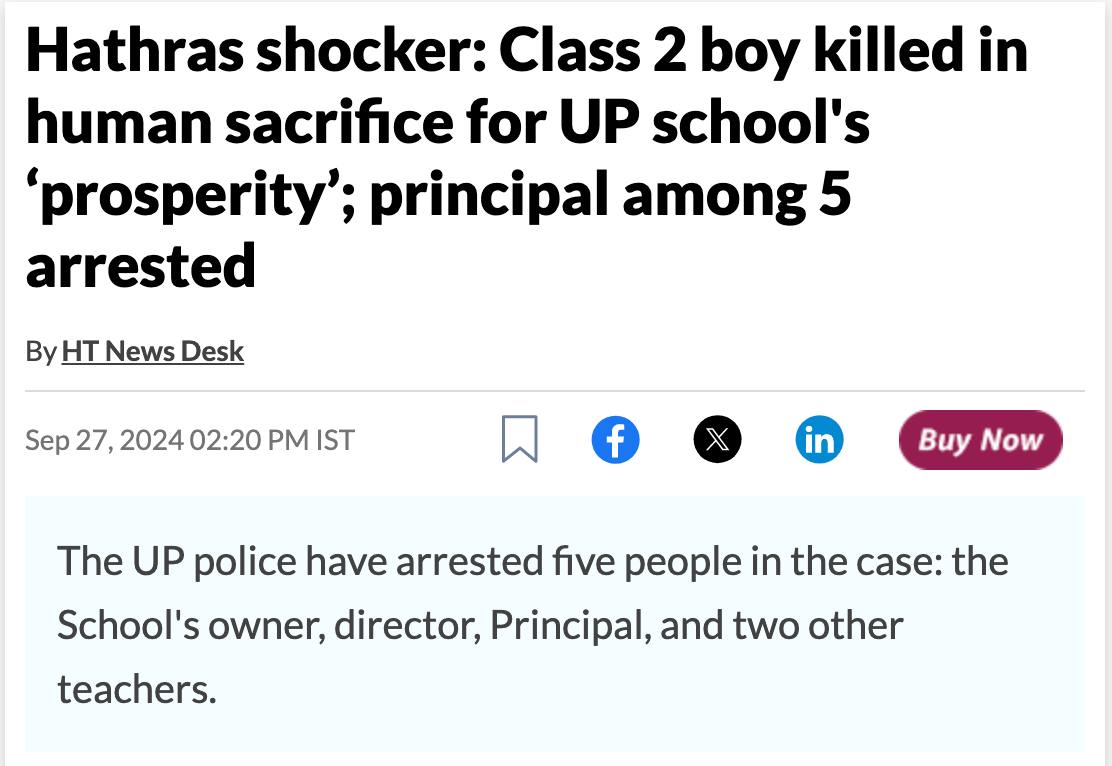Click the 'IST' timezone label
This screenshot has width=1112, height=766.
coord(334,440)
